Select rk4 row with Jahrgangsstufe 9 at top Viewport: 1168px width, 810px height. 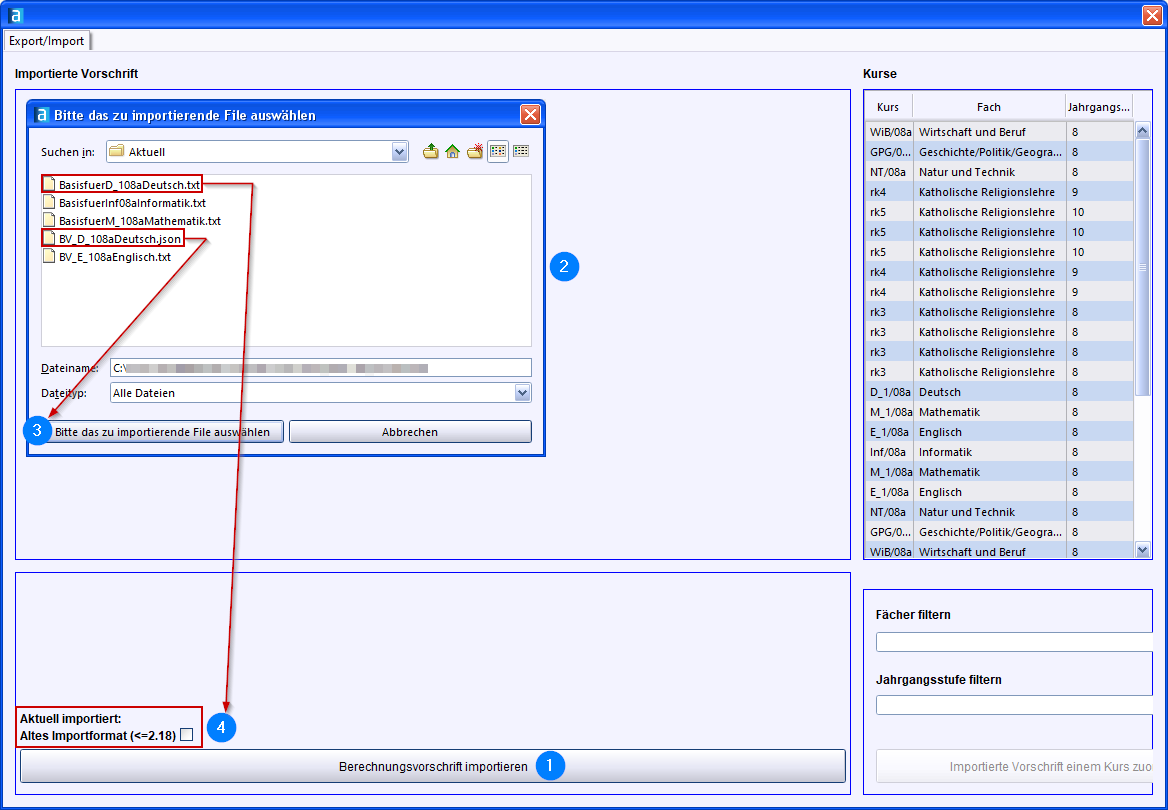999,192
